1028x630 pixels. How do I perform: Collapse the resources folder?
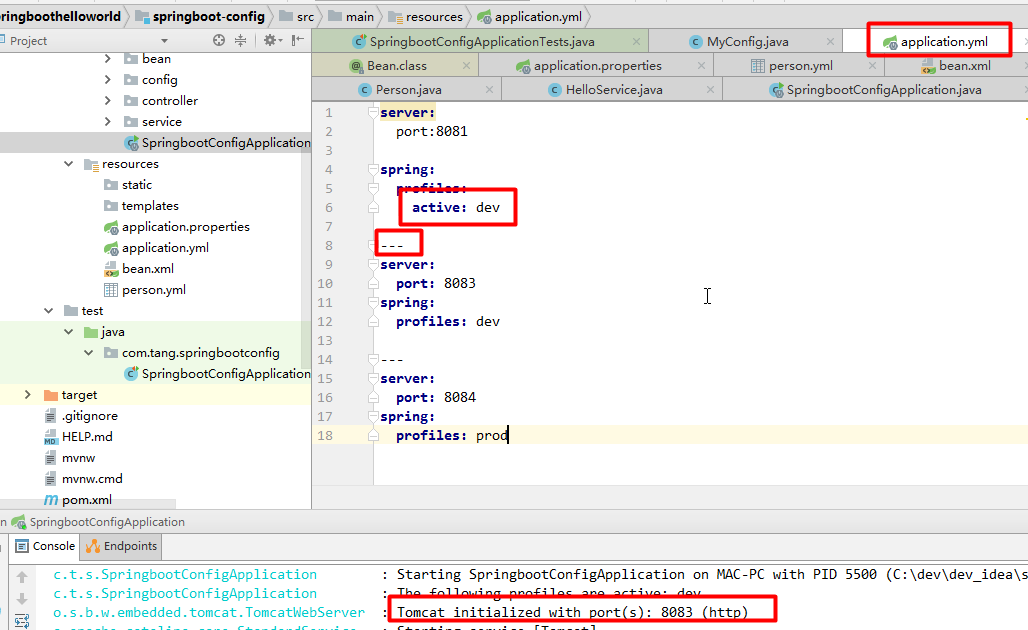[x=68, y=164]
